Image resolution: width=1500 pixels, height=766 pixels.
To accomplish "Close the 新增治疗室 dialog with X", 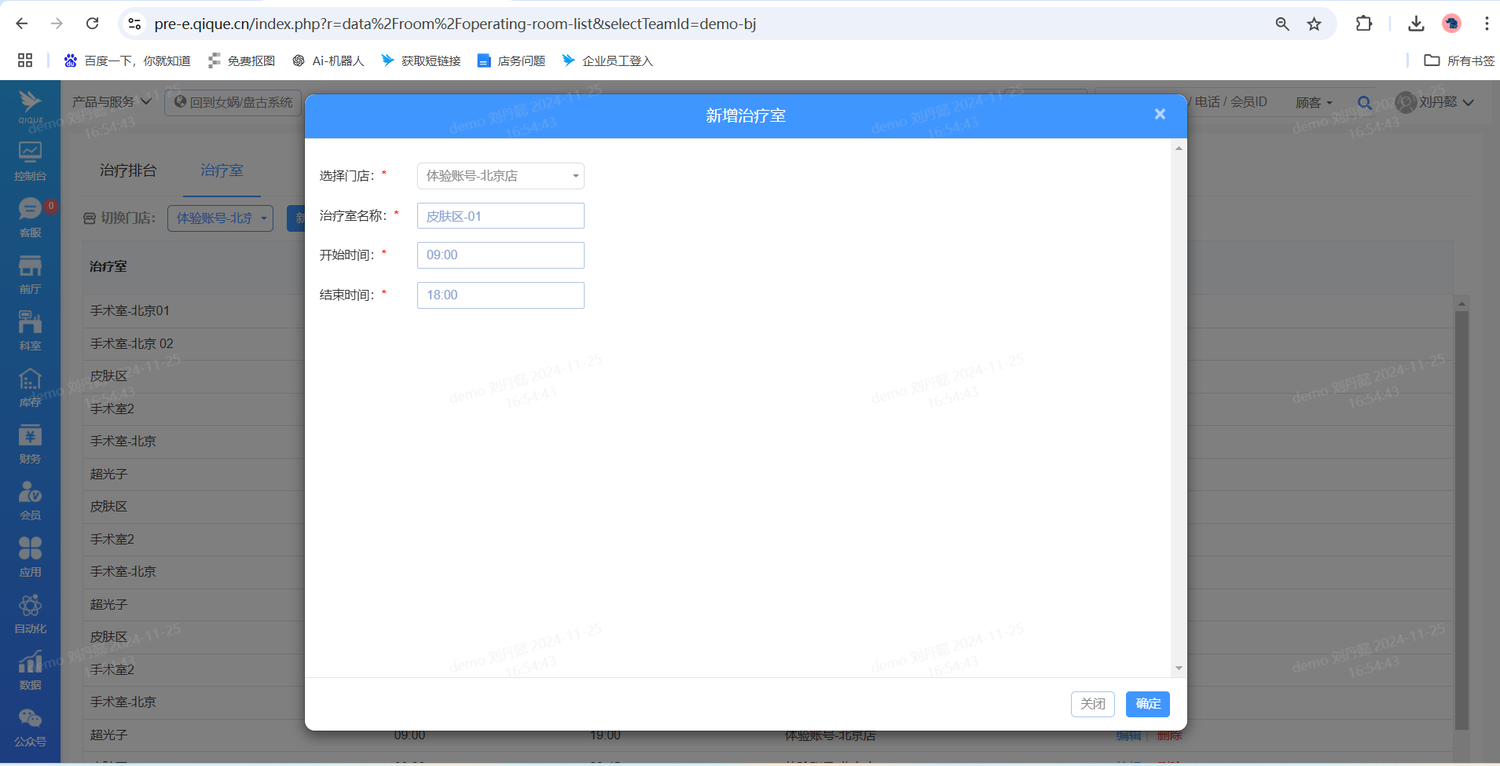I will tap(1160, 114).
